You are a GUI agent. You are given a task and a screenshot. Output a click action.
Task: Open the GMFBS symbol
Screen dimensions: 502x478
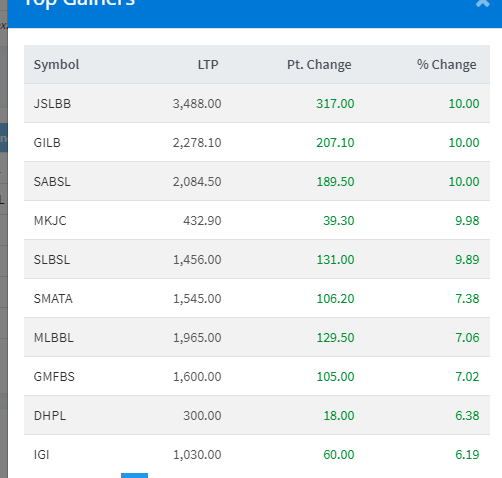[x=54, y=377]
